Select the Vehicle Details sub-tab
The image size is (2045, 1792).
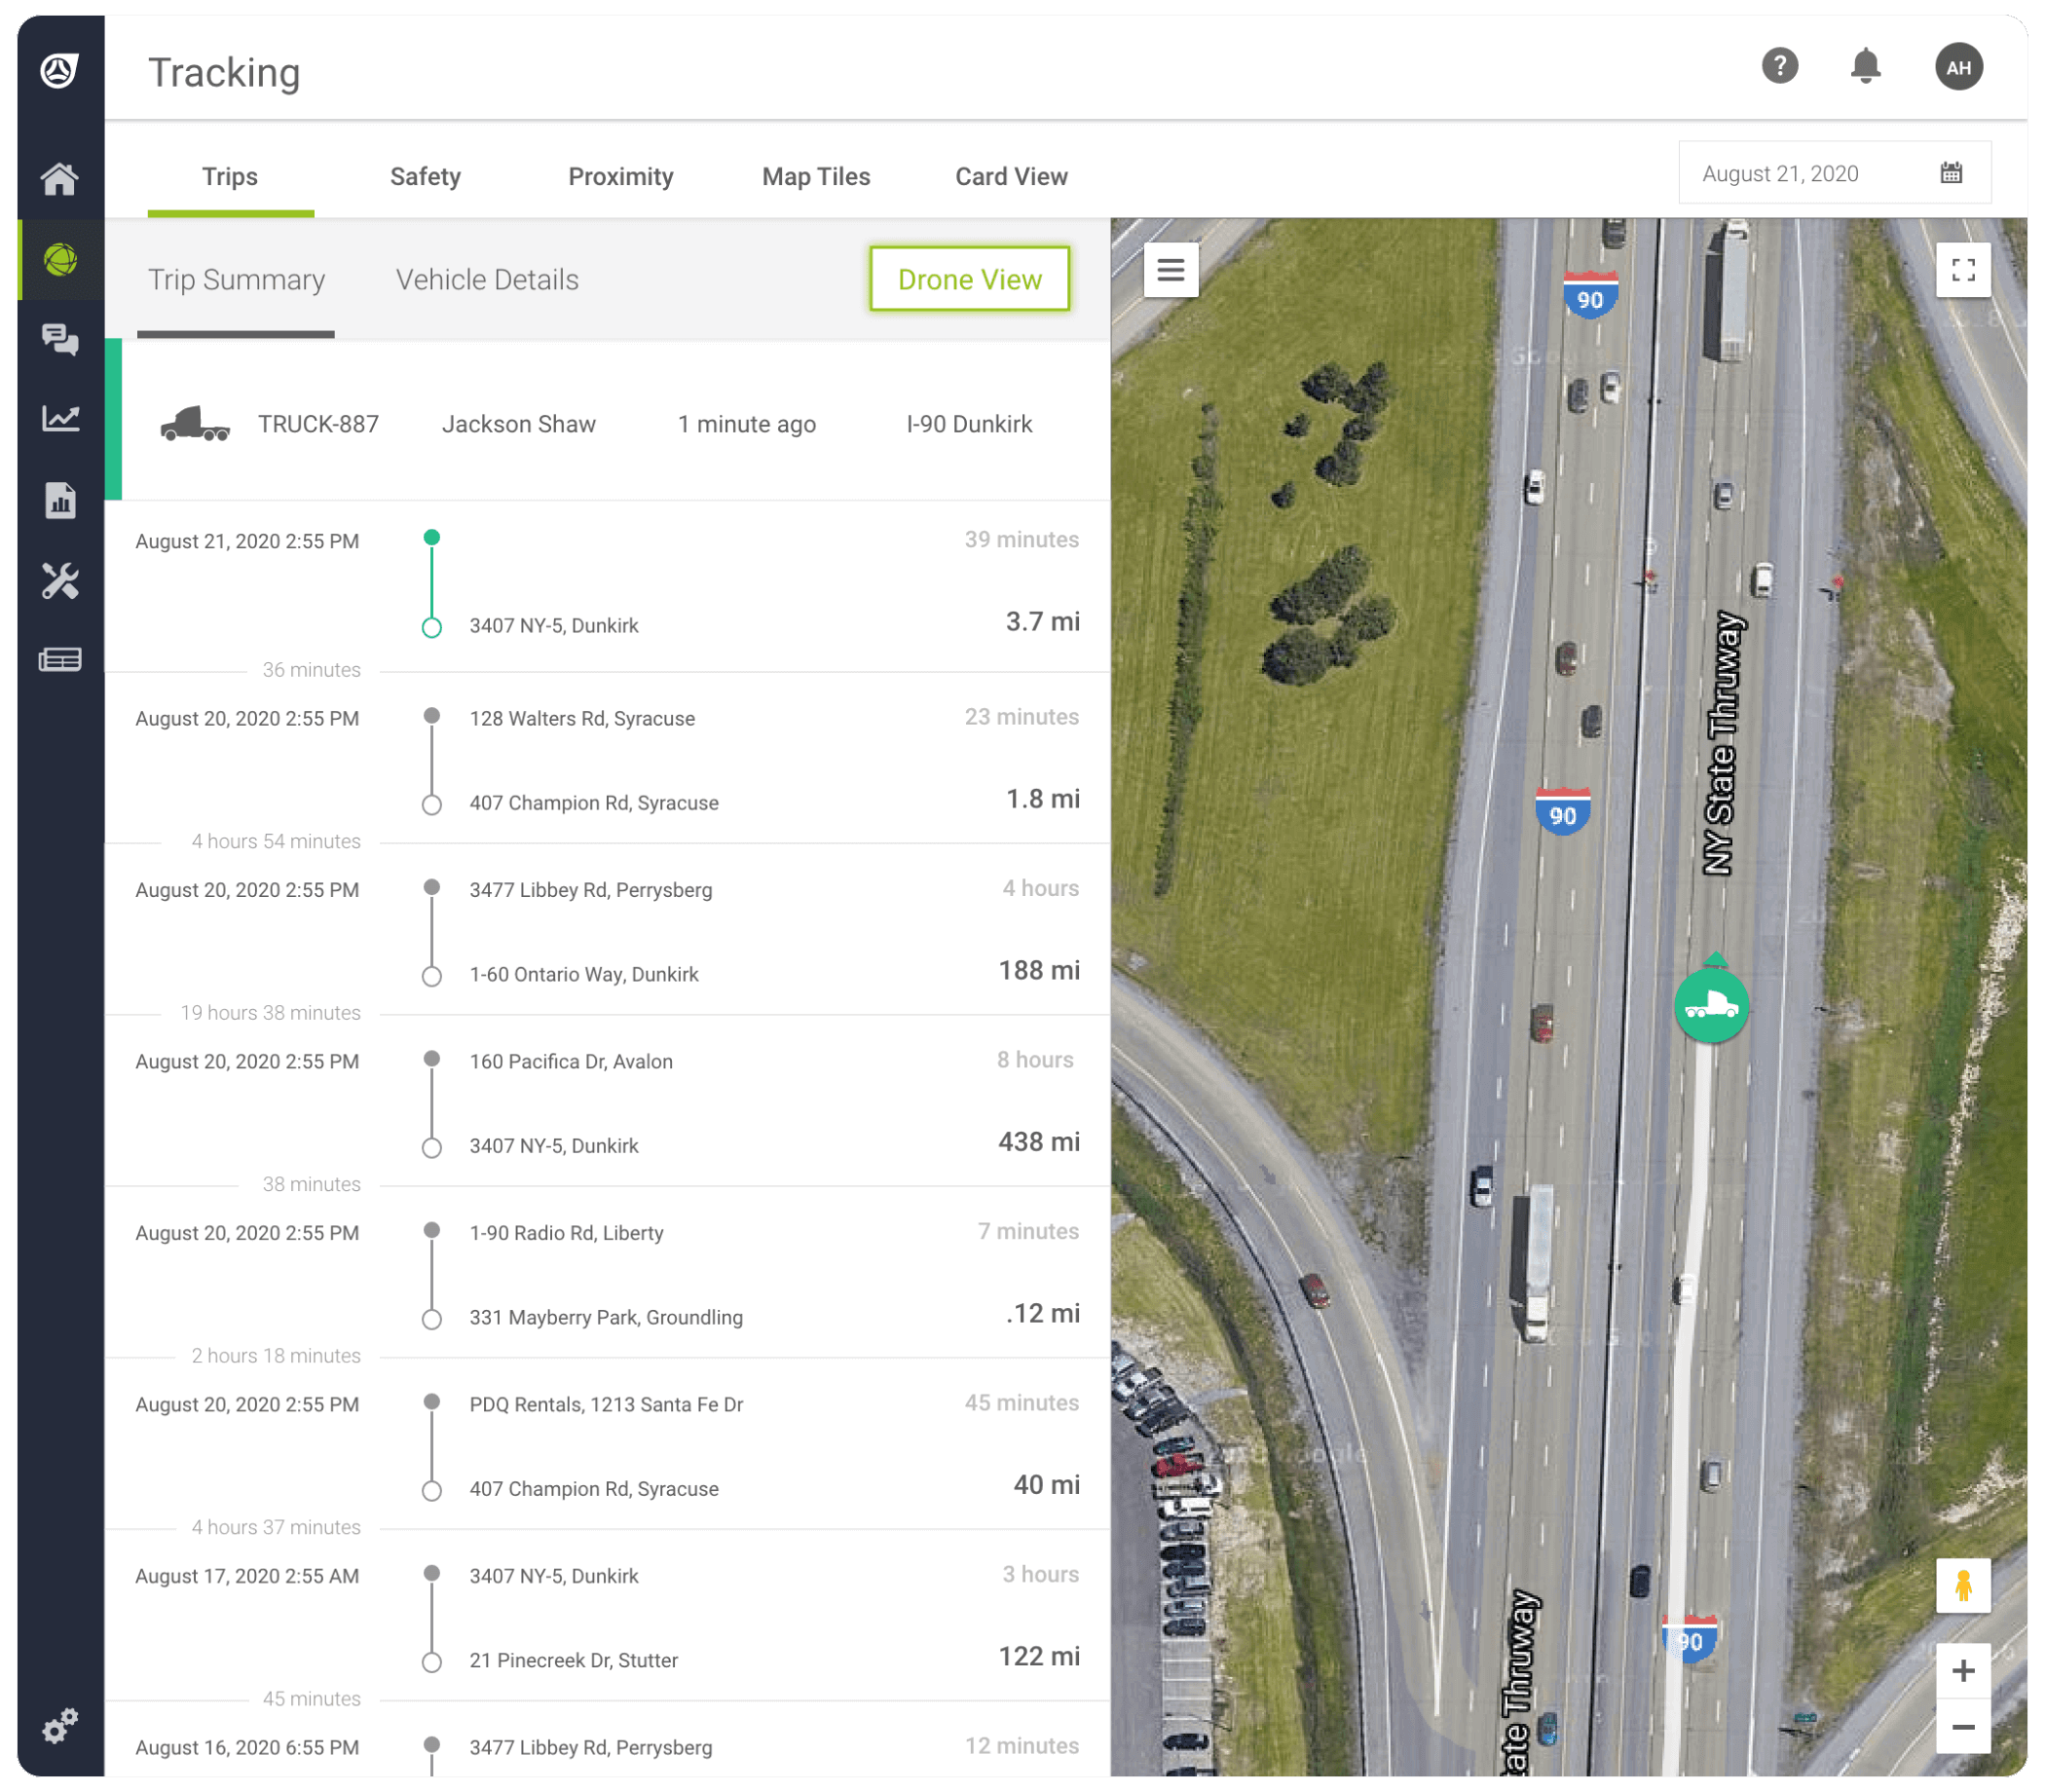coord(487,280)
